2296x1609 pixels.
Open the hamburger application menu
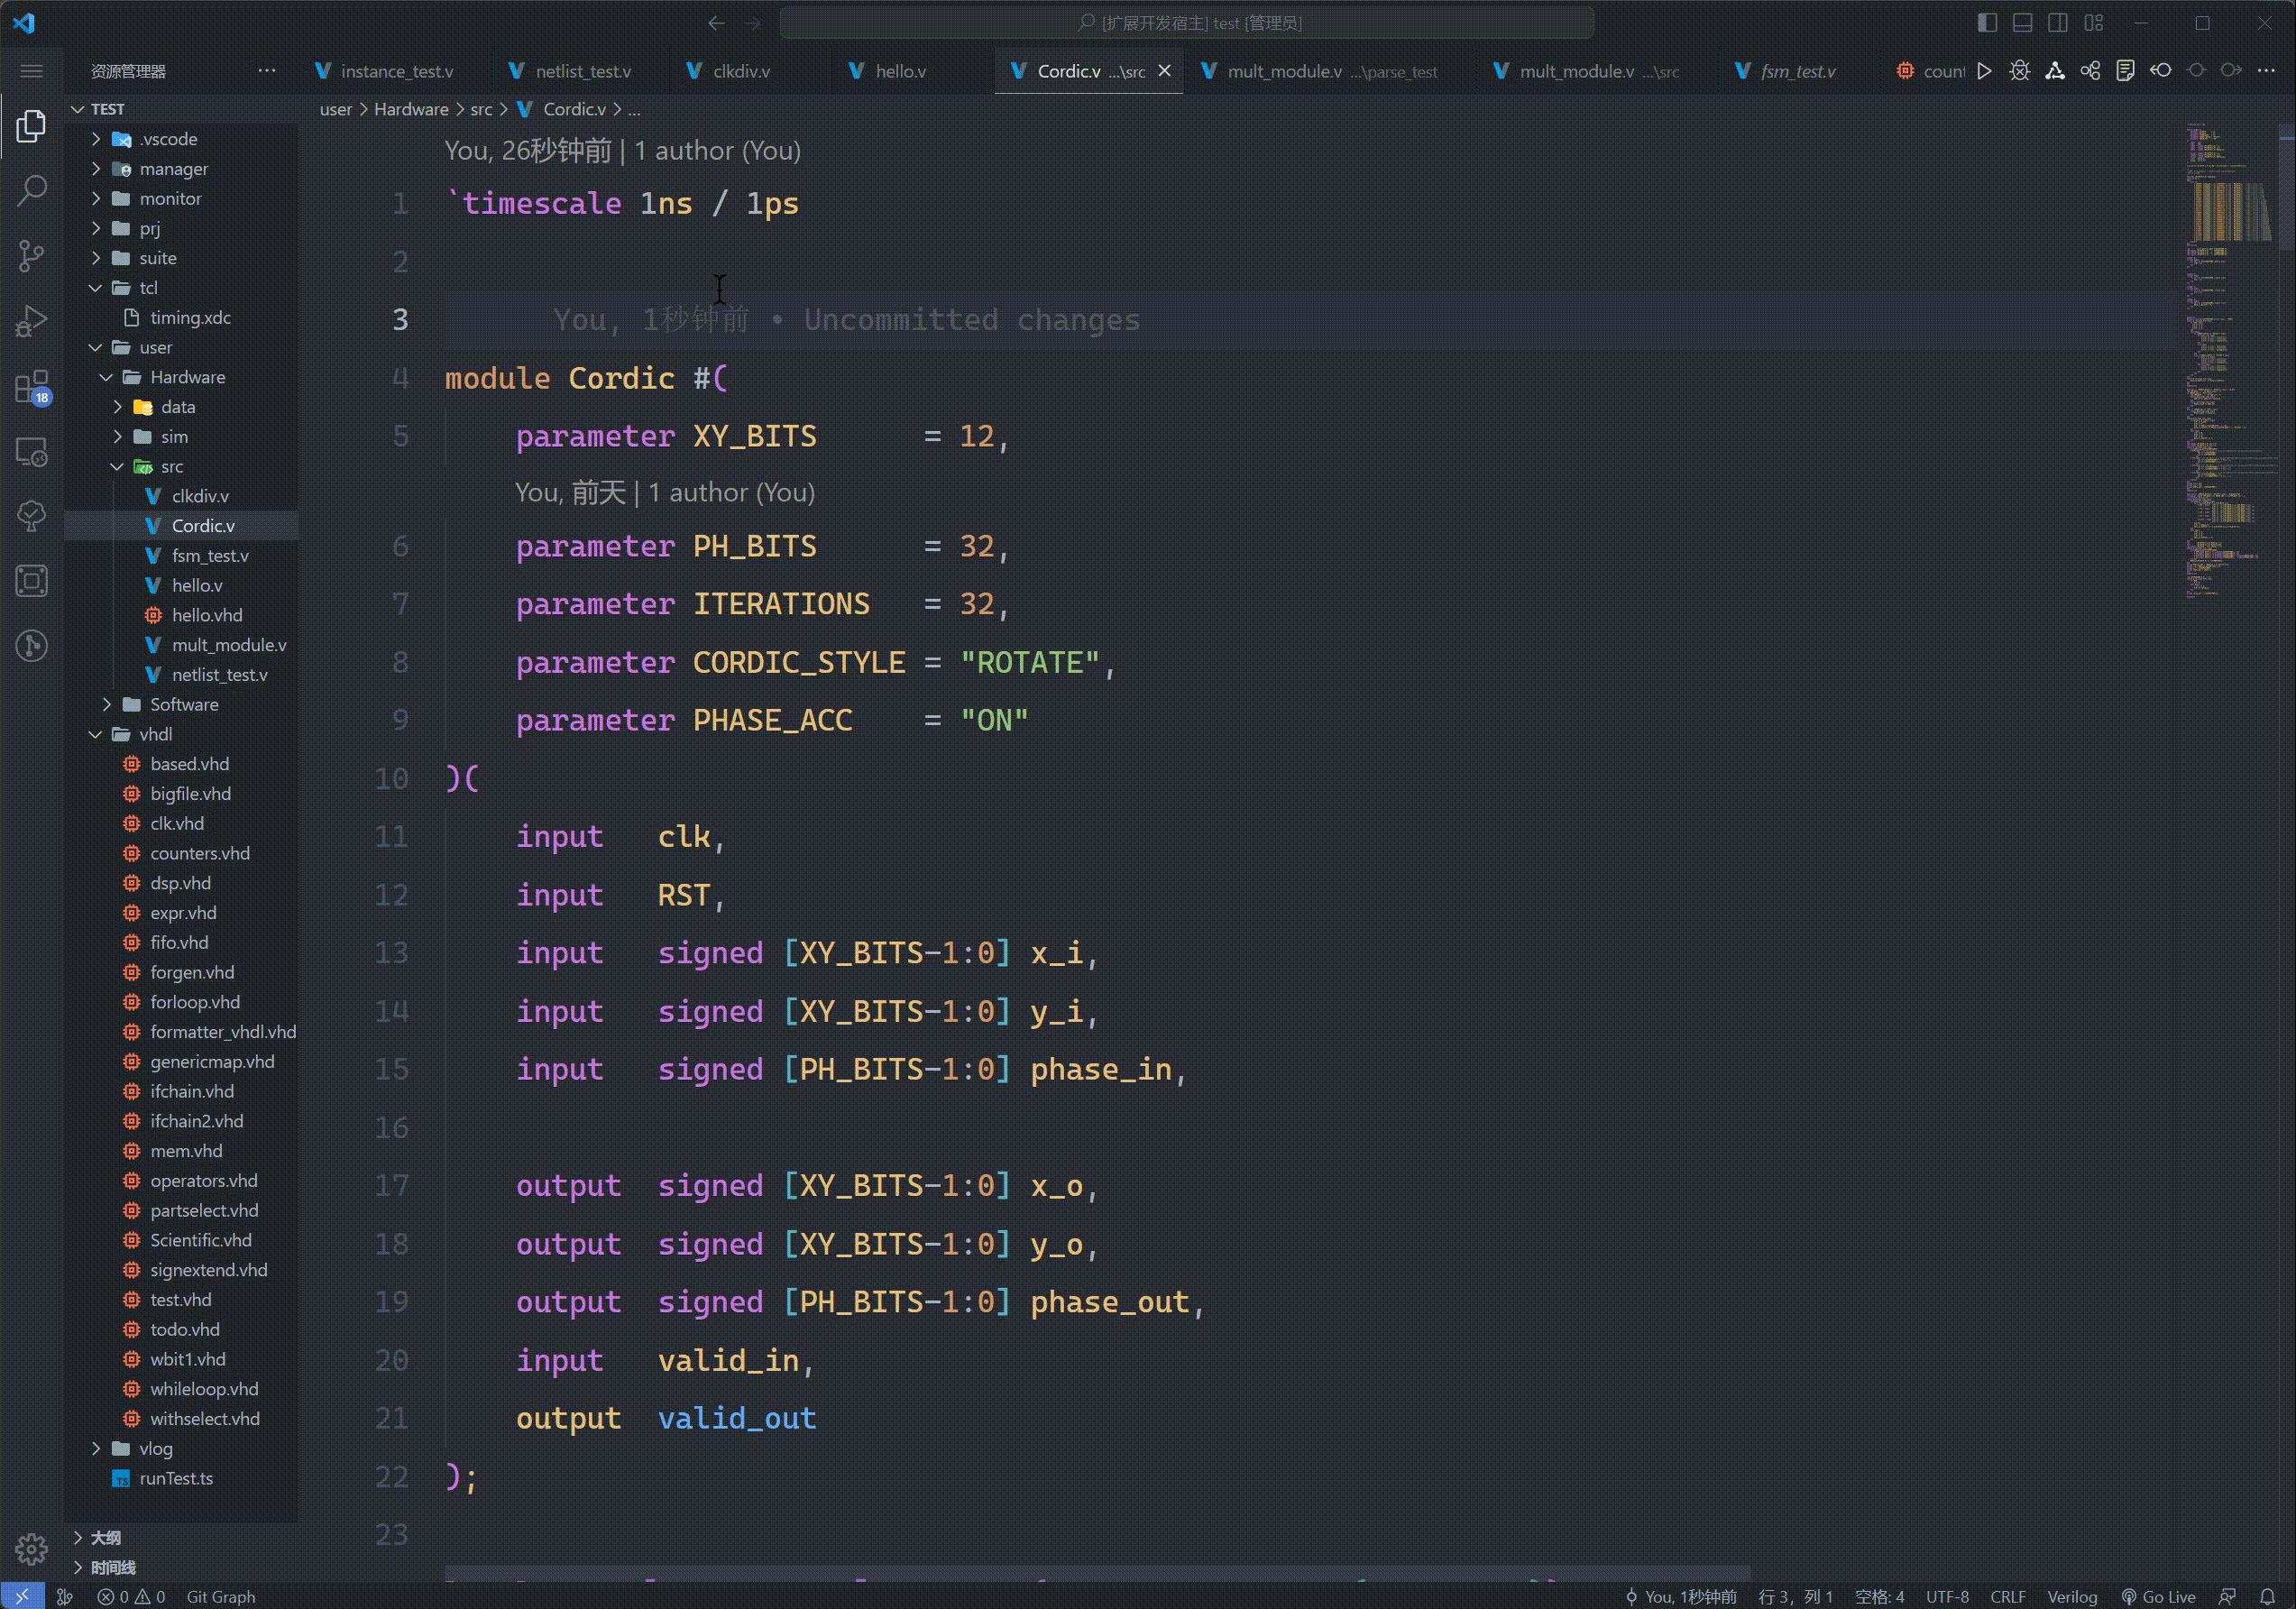(x=31, y=71)
